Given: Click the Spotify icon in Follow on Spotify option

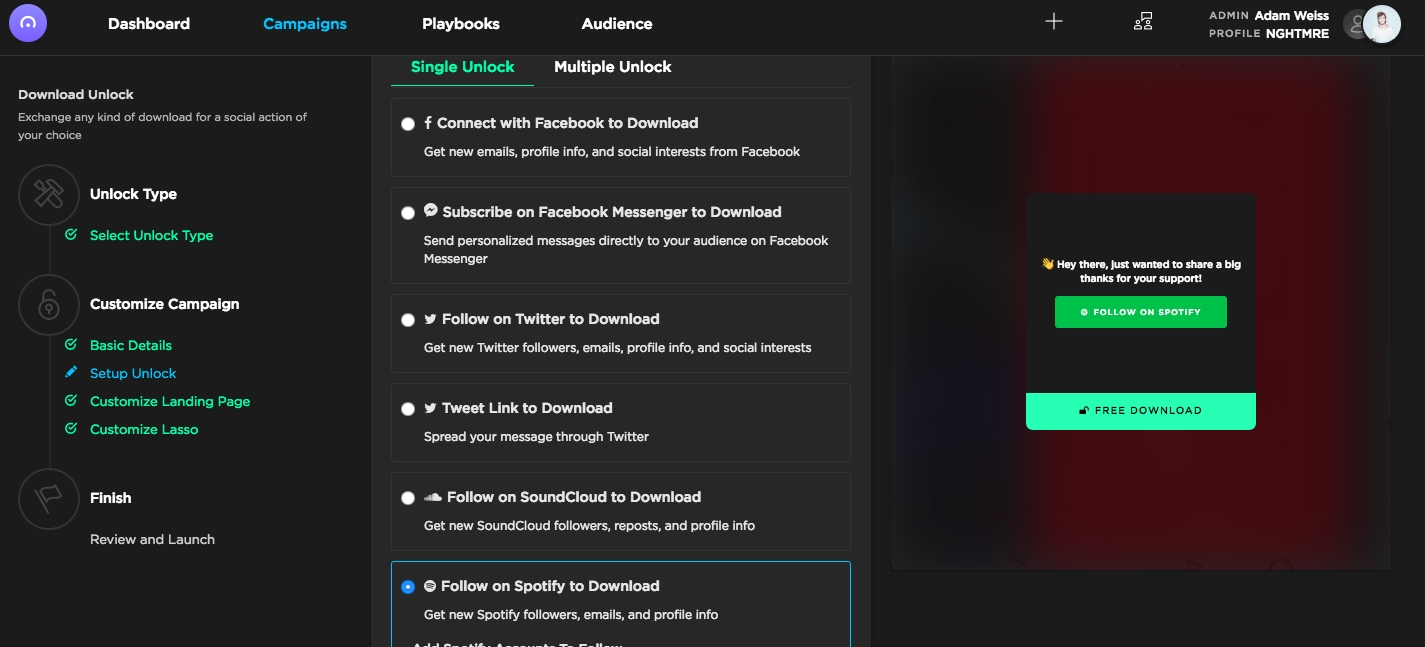Looking at the screenshot, I should pos(430,586).
